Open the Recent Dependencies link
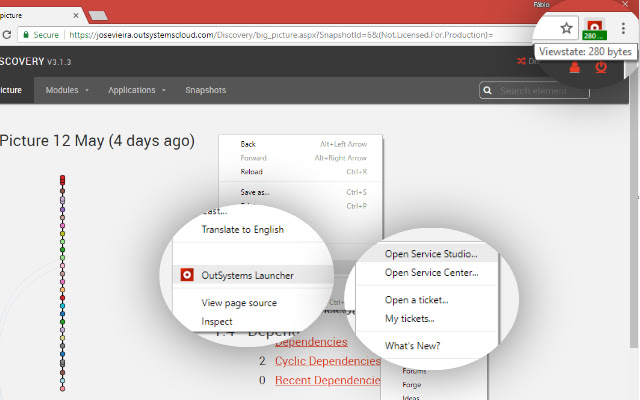The image size is (640, 400). (327, 380)
